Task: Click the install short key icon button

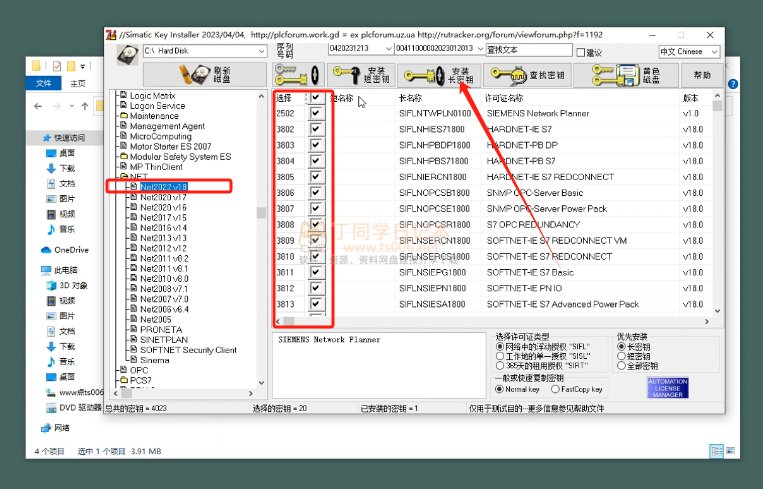Action: 361,75
